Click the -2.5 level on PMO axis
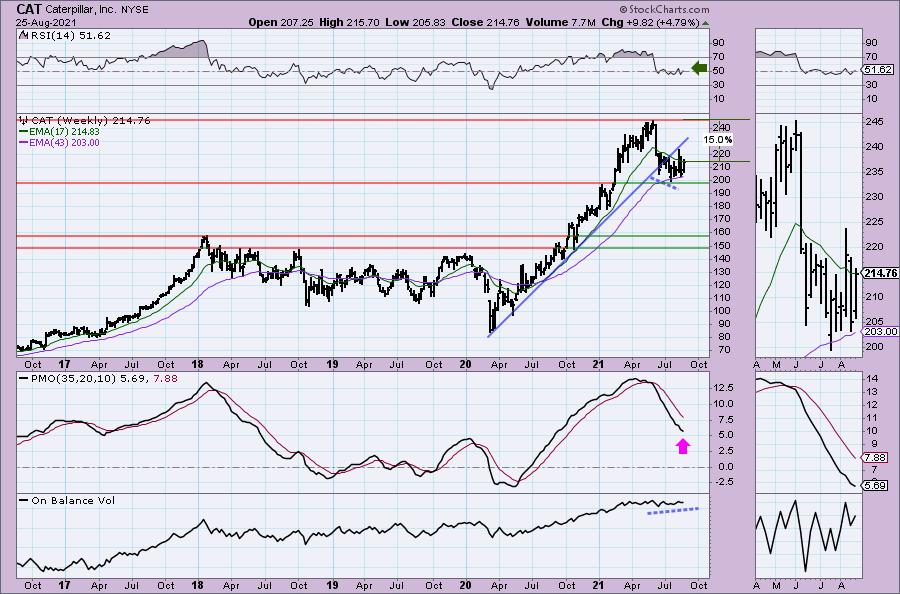 723,482
